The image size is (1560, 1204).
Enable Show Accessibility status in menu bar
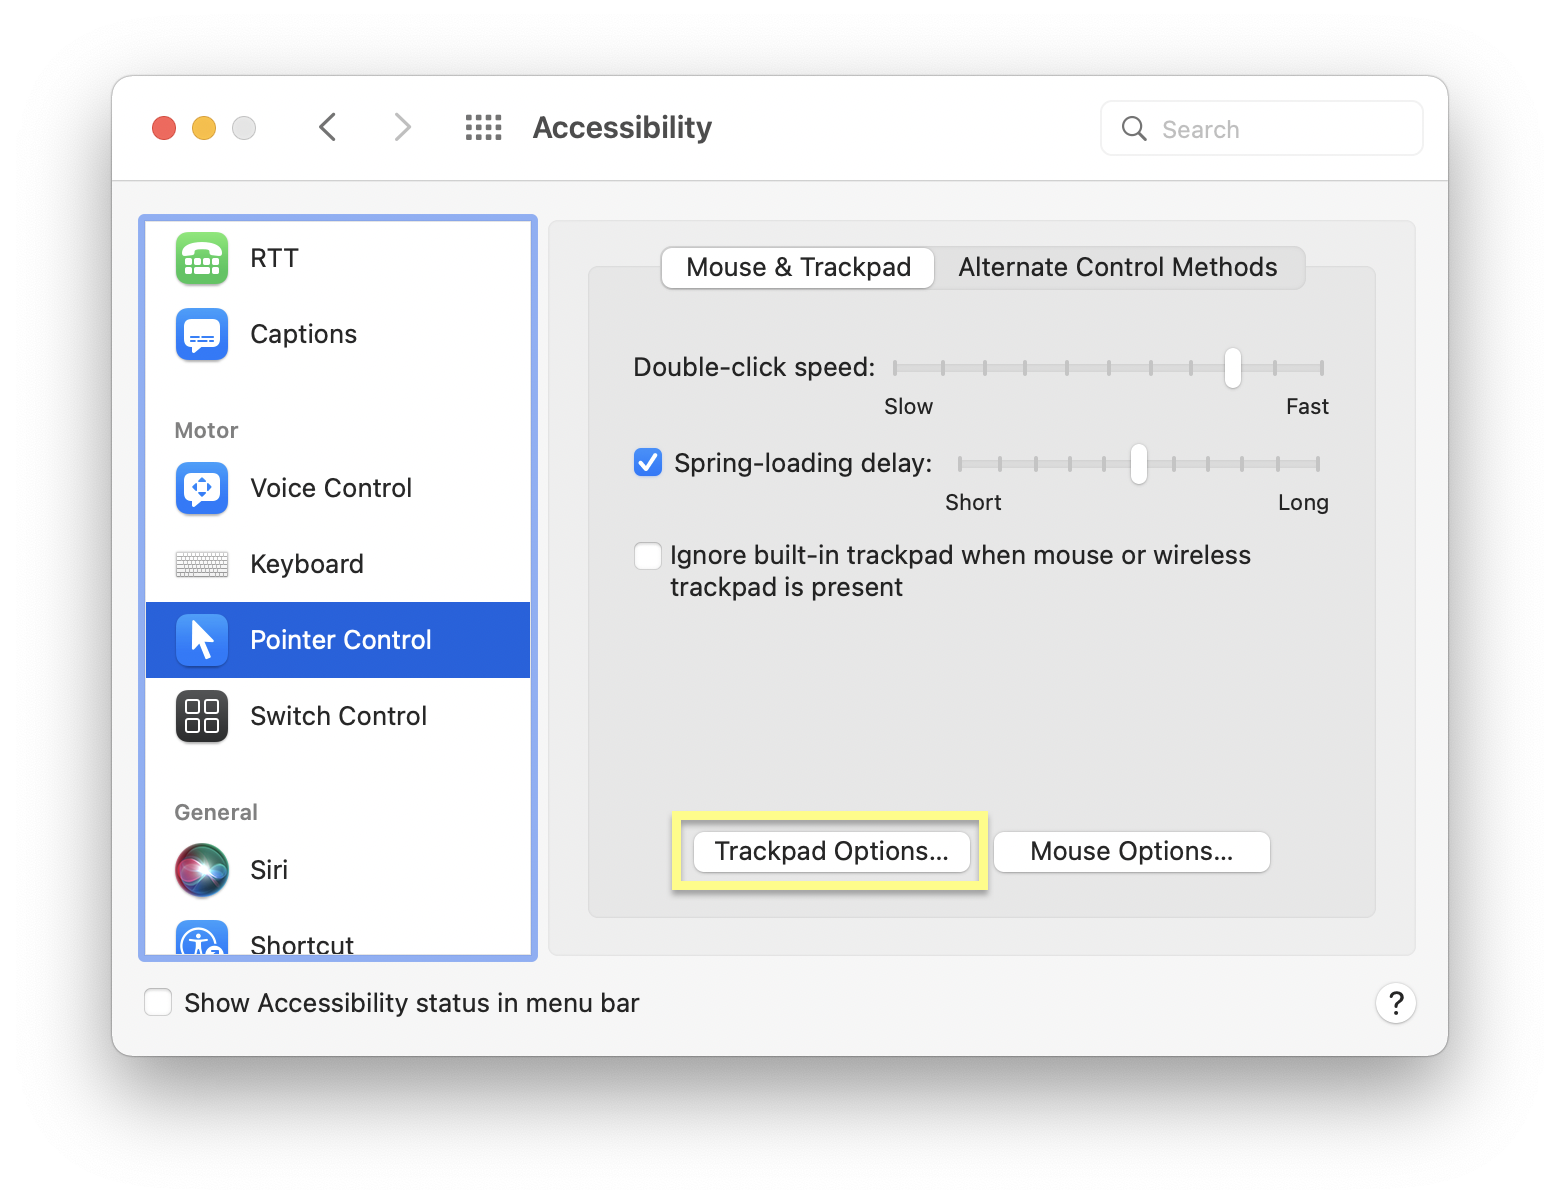click(158, 1002)
